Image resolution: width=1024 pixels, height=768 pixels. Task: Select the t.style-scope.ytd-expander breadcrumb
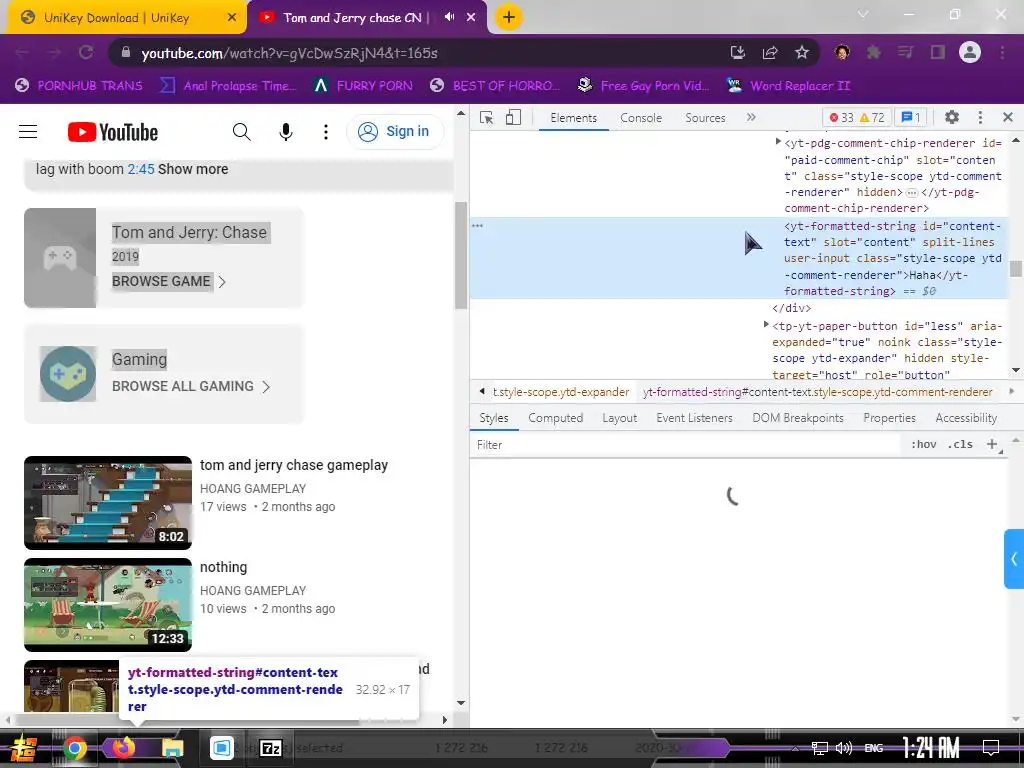coord(561,392)
